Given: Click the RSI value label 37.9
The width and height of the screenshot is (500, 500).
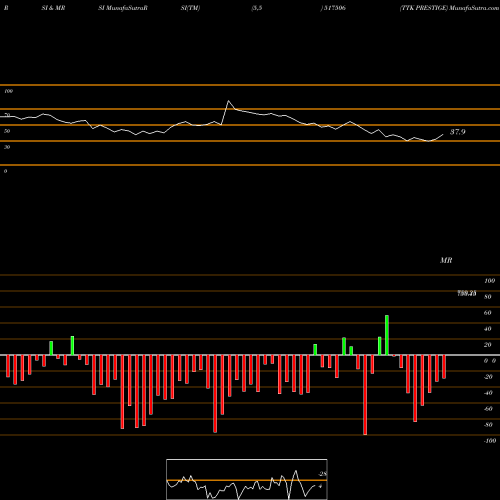Looking at the screenshot, I should point(458,132).
